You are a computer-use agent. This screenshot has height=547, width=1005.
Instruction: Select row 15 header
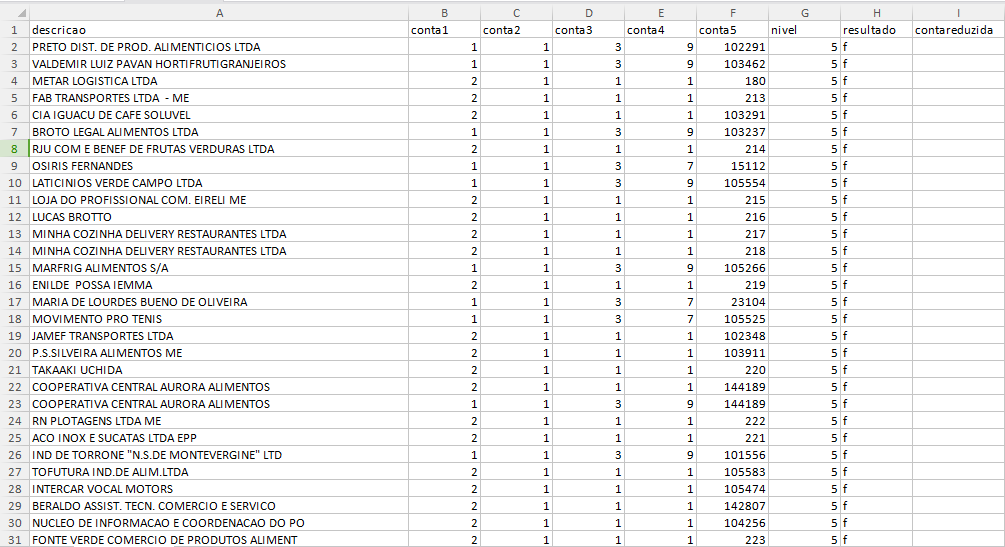pos(14,268)
